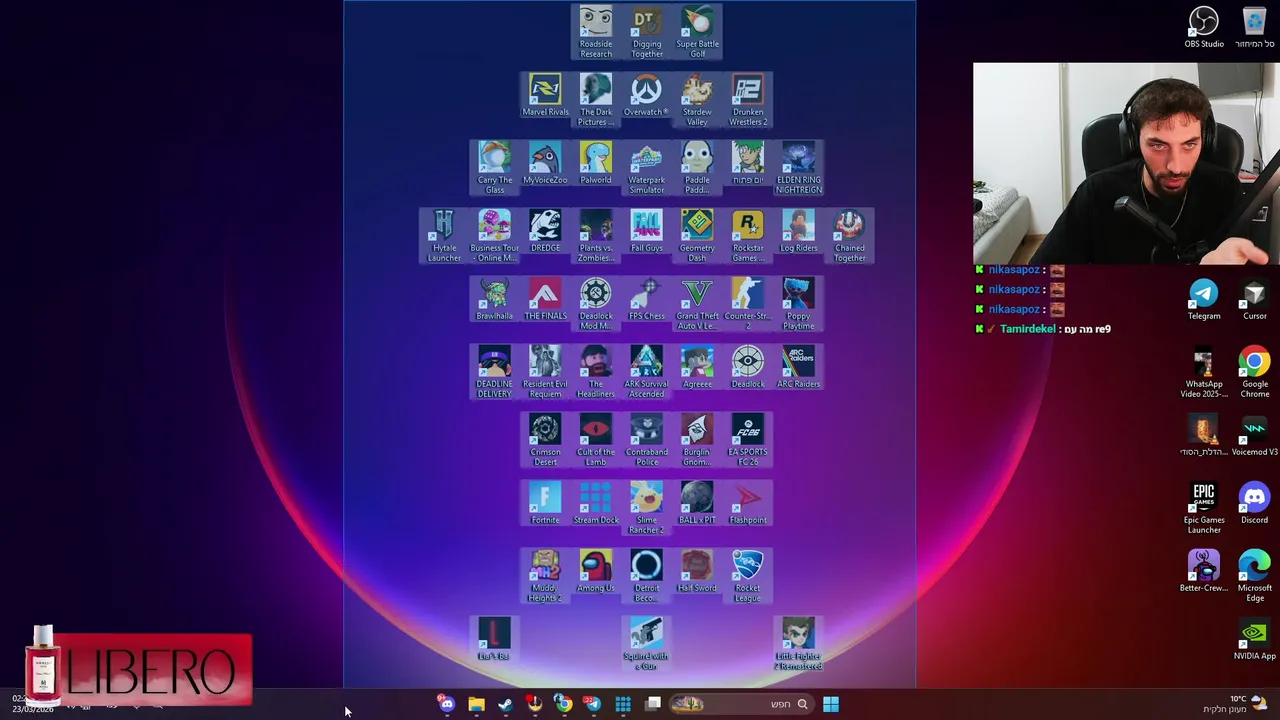Click the Fall Guys desktop icon

[x=647, y=232]
